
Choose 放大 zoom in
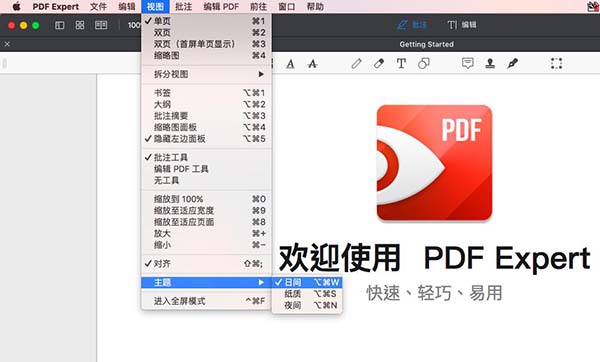(x=206, y=233)
